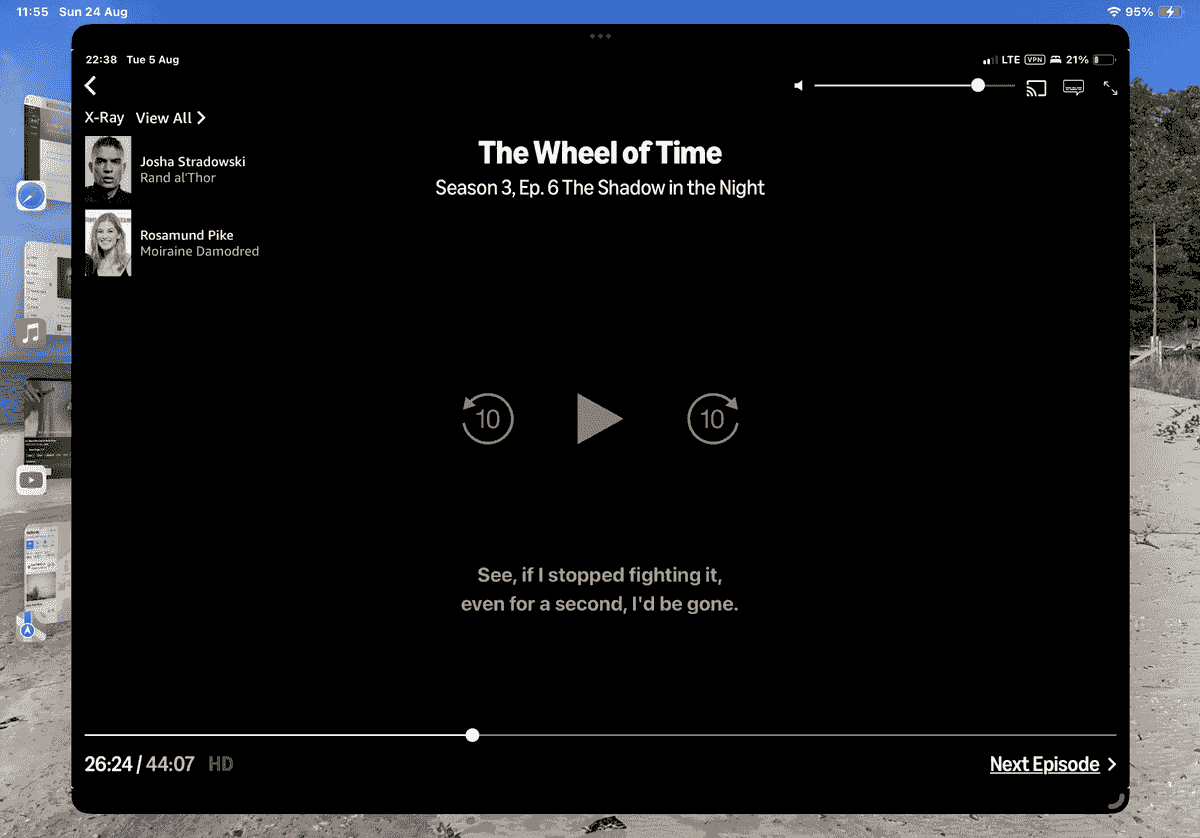This screenshot has height=838, width=1200.
Task: Go back using the top-left chevron arrow
Action: click(x=91, y=86)
